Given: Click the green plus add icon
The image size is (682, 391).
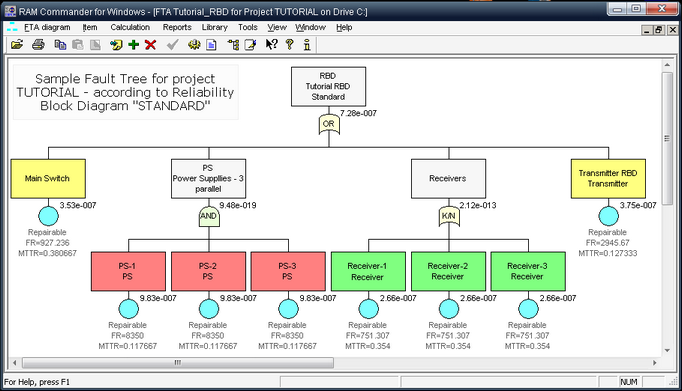Looking at the screenshot, I should (x=134, y=44).
